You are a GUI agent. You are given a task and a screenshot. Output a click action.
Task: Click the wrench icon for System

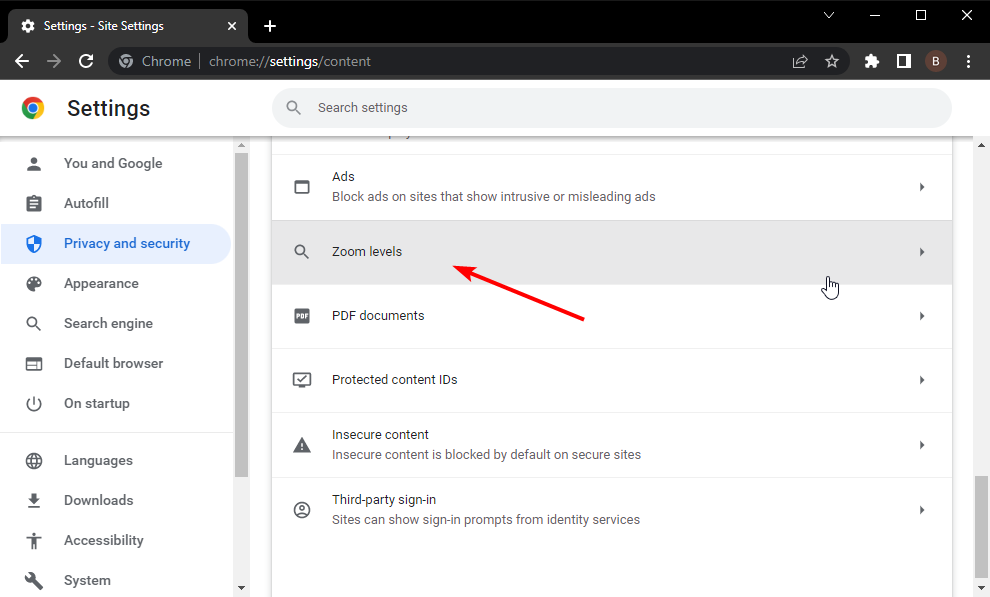pos(34,581)
